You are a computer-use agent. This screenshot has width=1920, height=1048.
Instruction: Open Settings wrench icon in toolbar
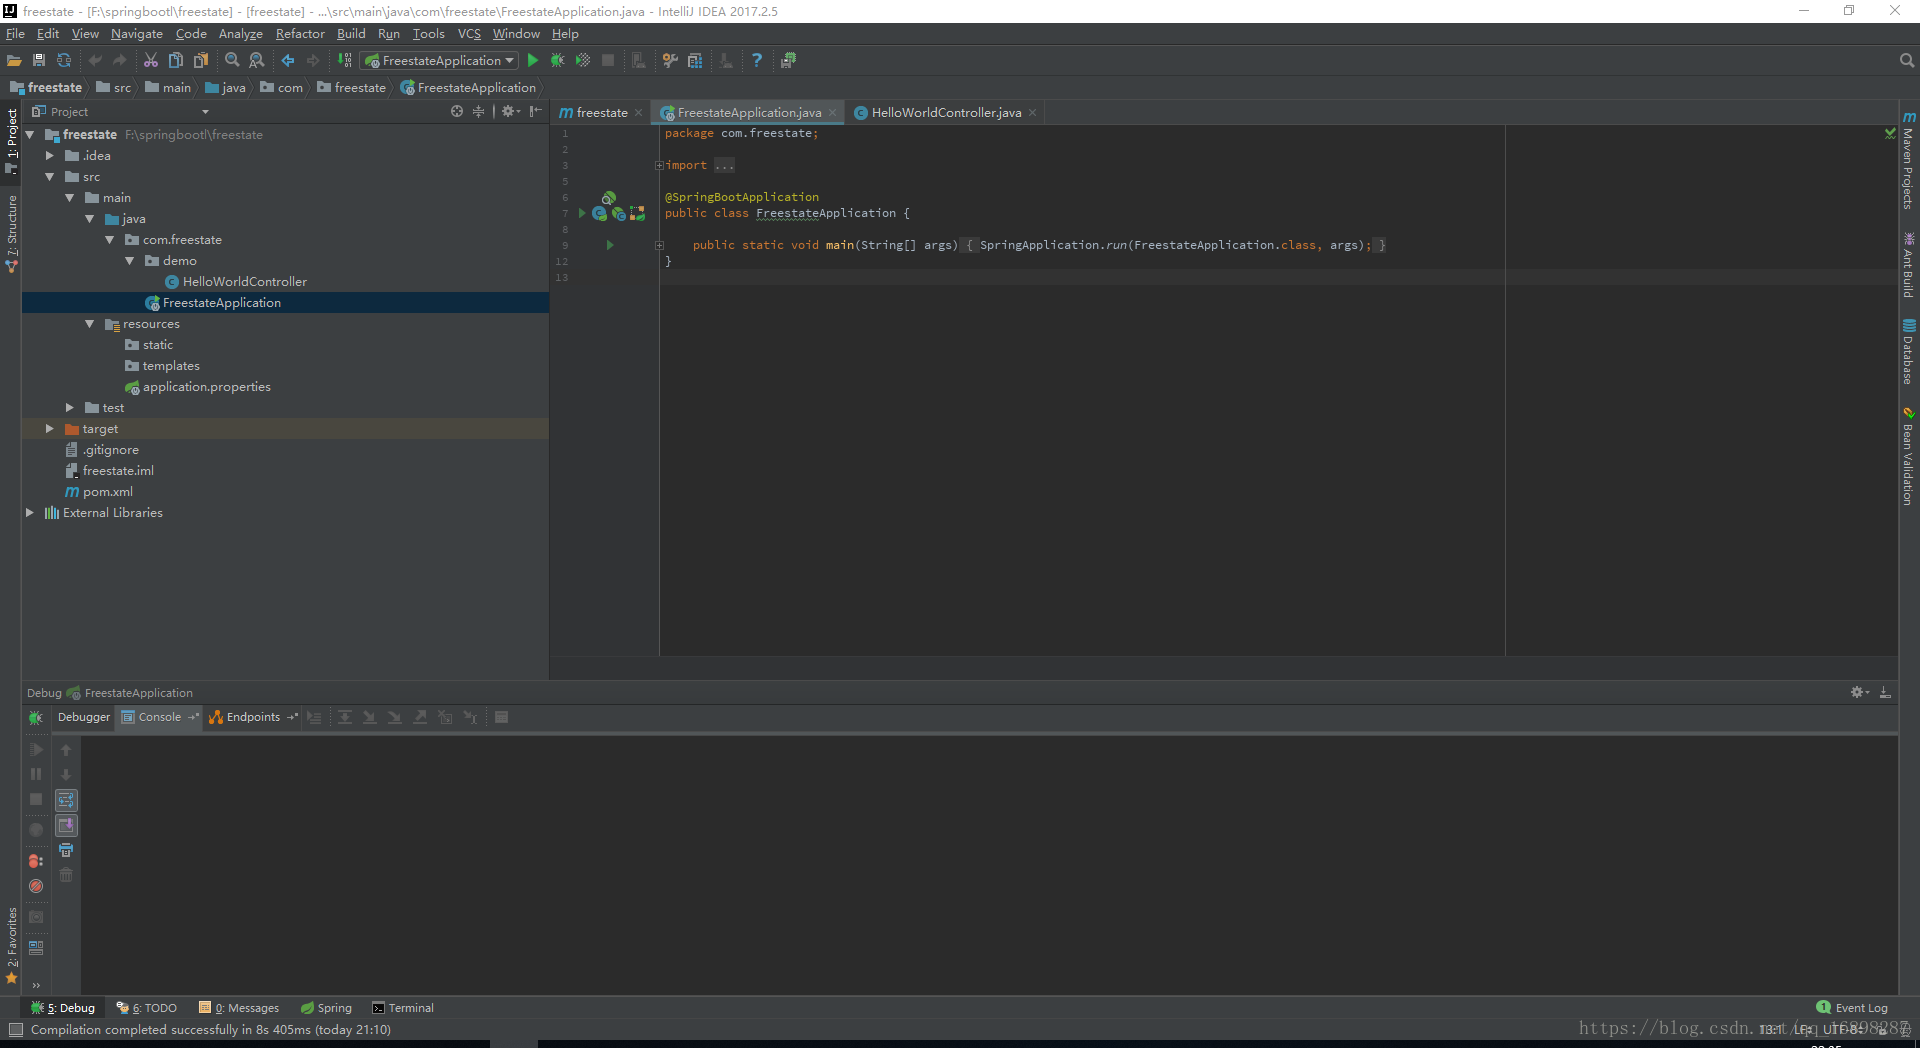[x=670, y=61]
